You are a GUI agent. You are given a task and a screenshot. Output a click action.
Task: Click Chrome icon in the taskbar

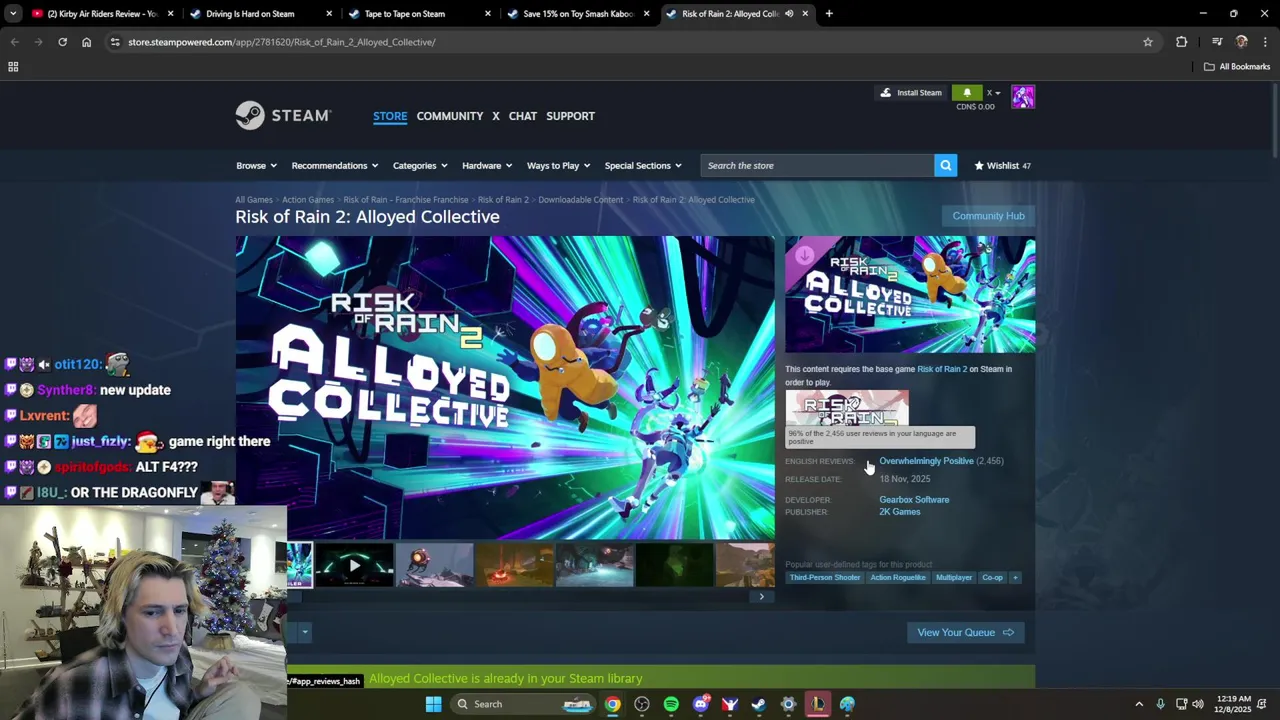(x=612, y=704)
